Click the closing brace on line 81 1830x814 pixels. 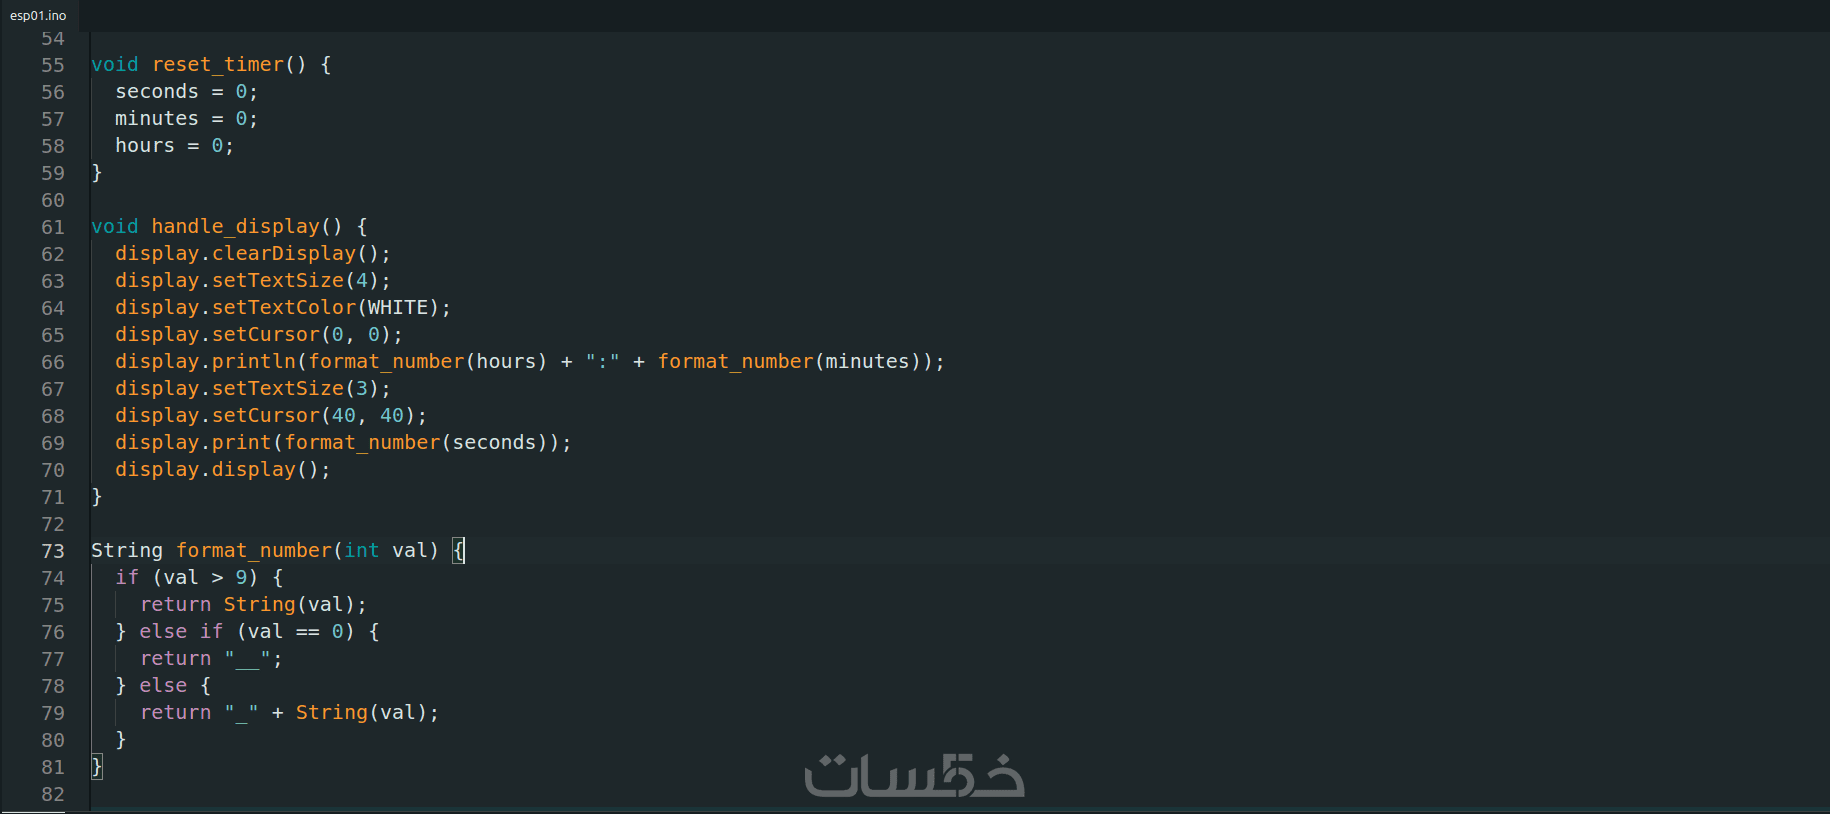(97, 767)
